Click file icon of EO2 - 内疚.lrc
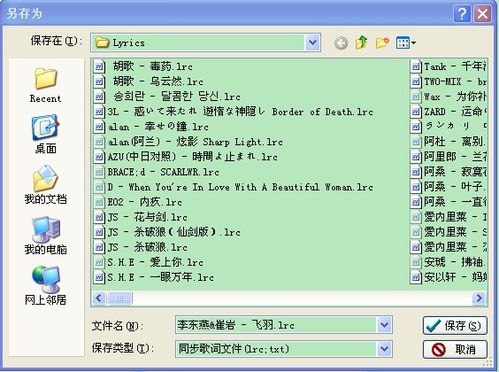499x372 pixels. (99, 202)
